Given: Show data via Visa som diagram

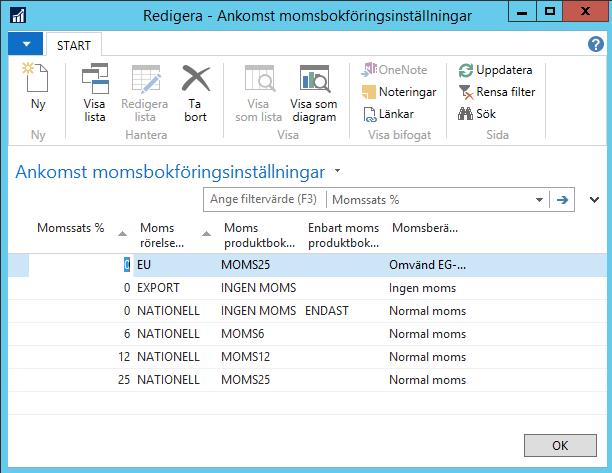Looking at the screenshot, I should pyautogui.click(x=314, y=93).
